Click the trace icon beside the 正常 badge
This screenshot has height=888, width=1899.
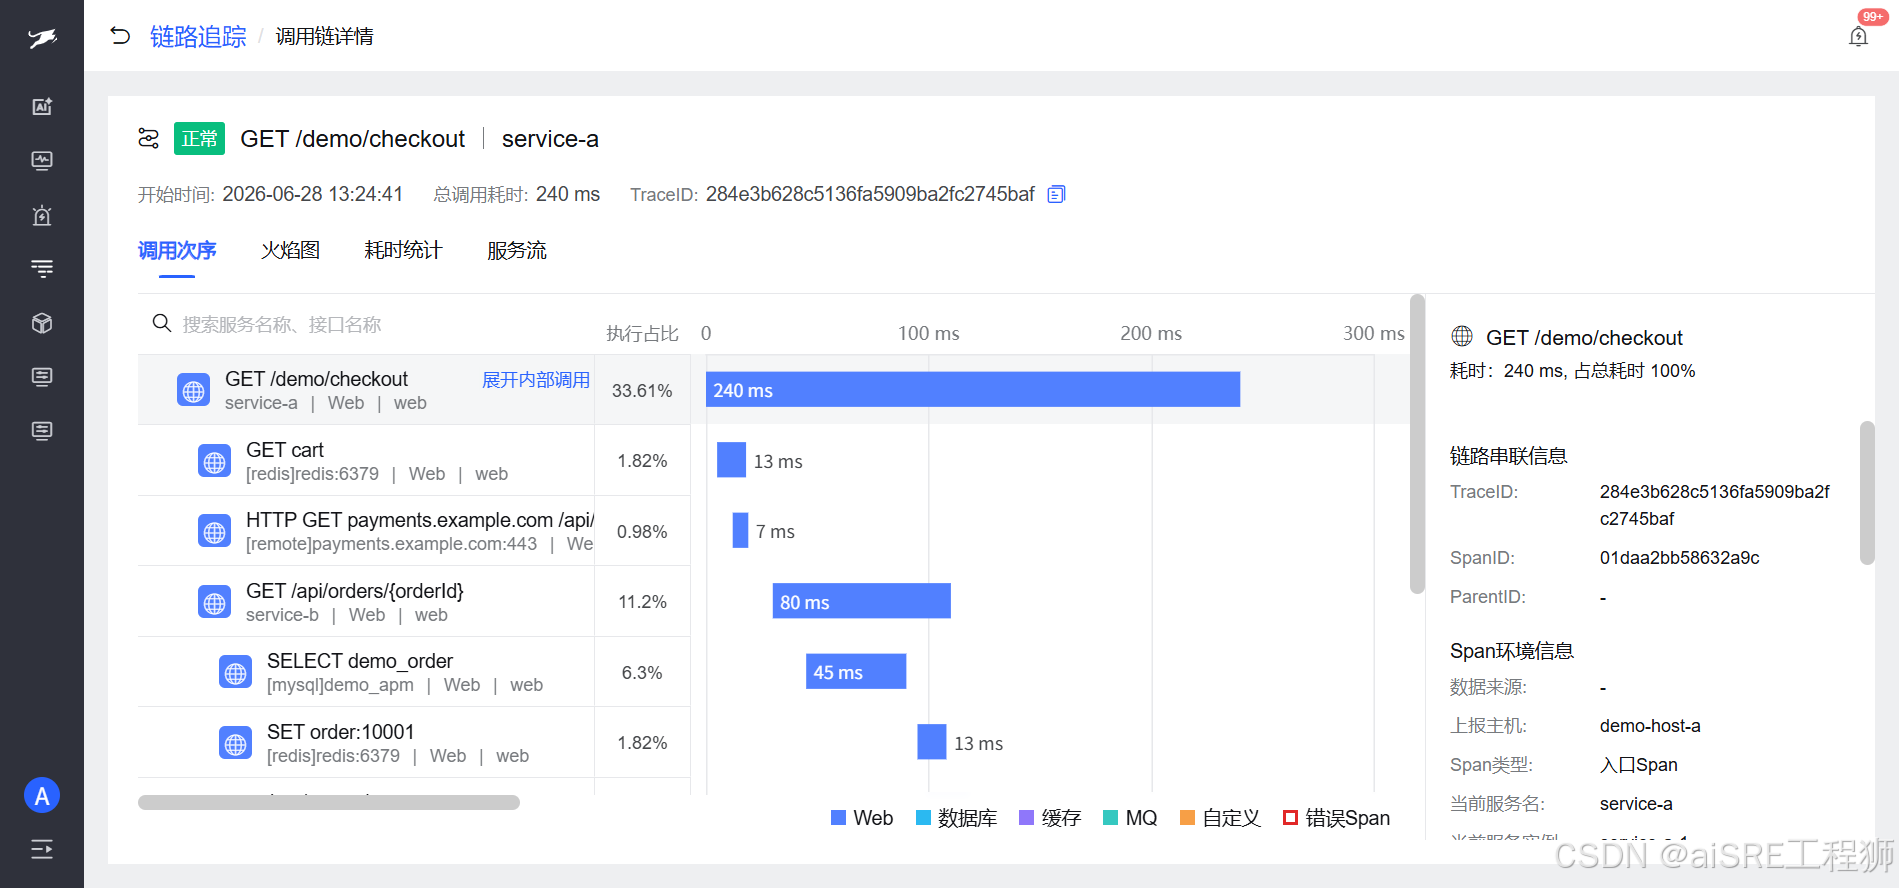point(149,138)
